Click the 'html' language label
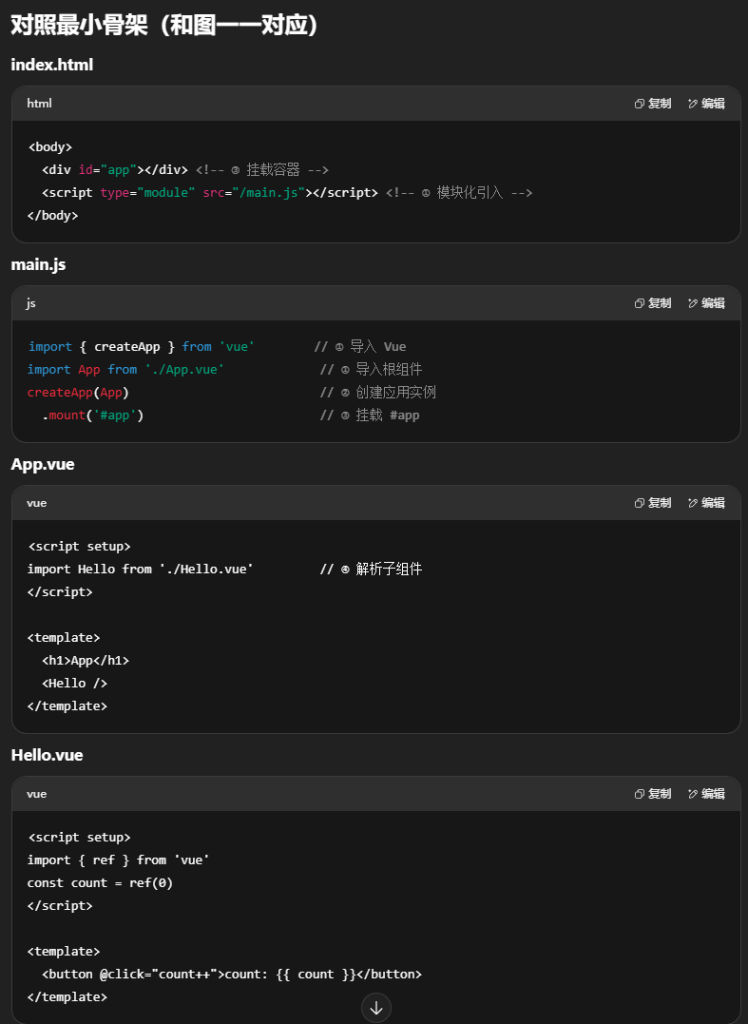Viewport: 748px width, 1024px height. [39, 103]
